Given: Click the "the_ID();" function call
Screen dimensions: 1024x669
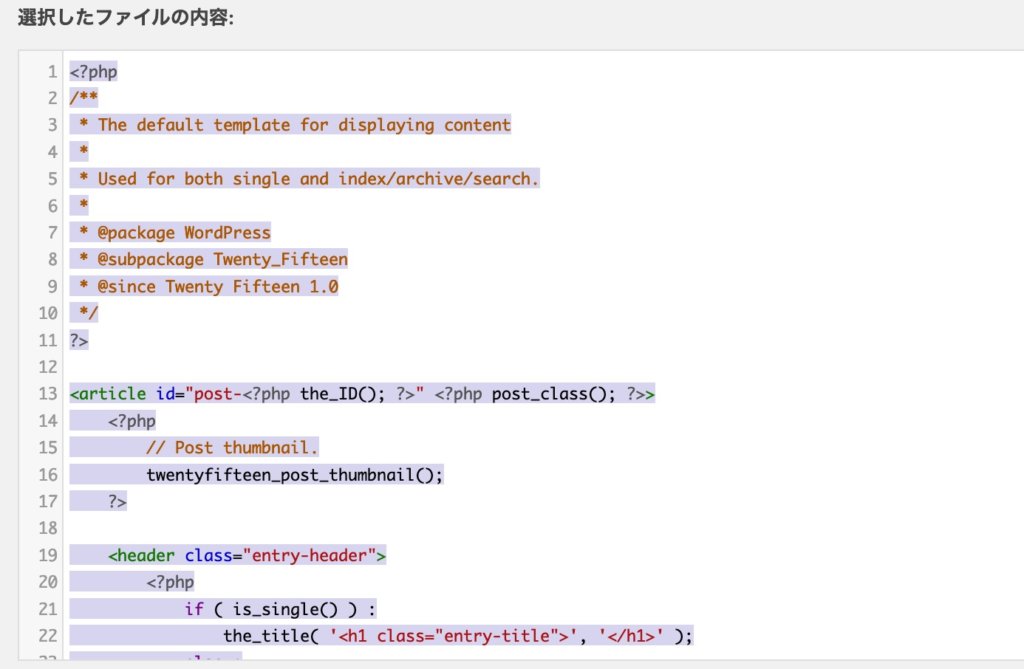Looking at the screenshot, I should tap(342, 394).
